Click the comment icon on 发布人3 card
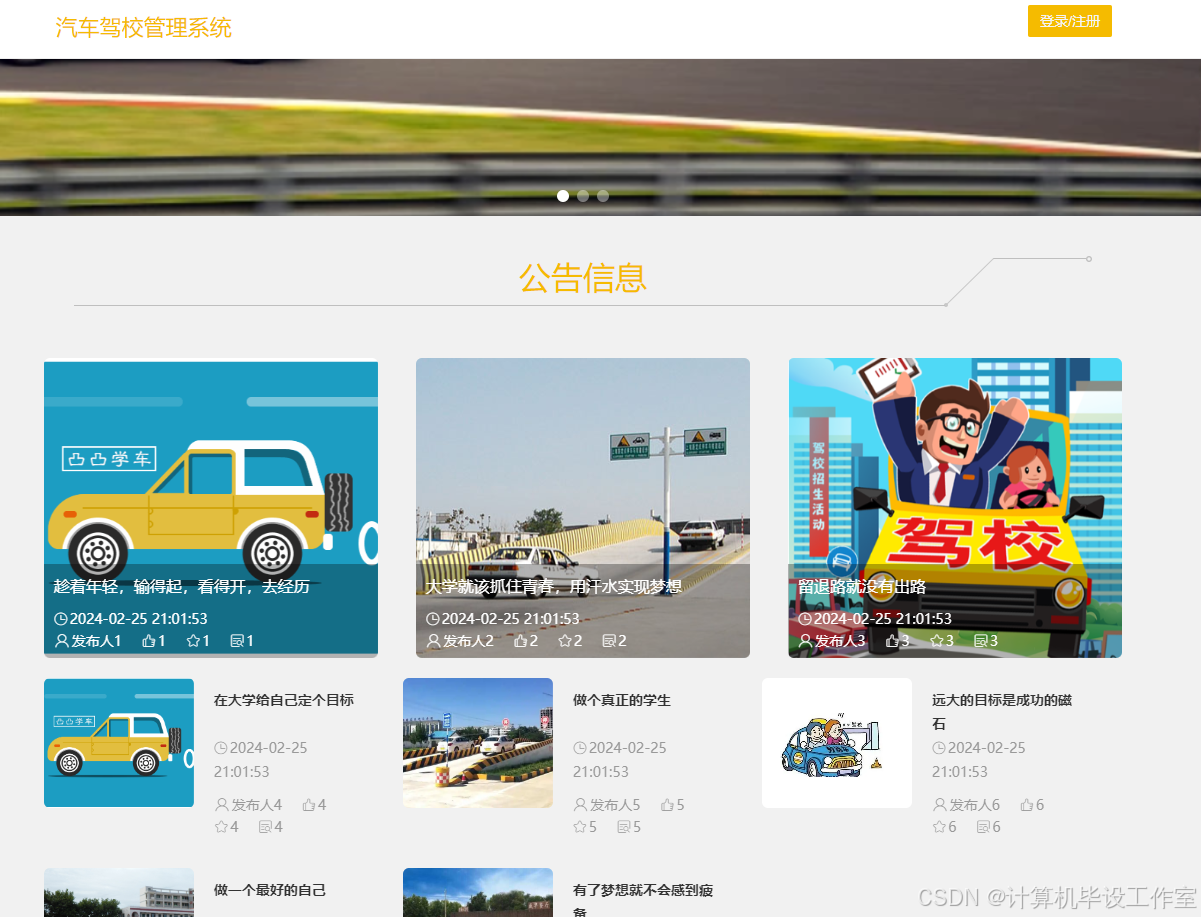 pos(981,641)
